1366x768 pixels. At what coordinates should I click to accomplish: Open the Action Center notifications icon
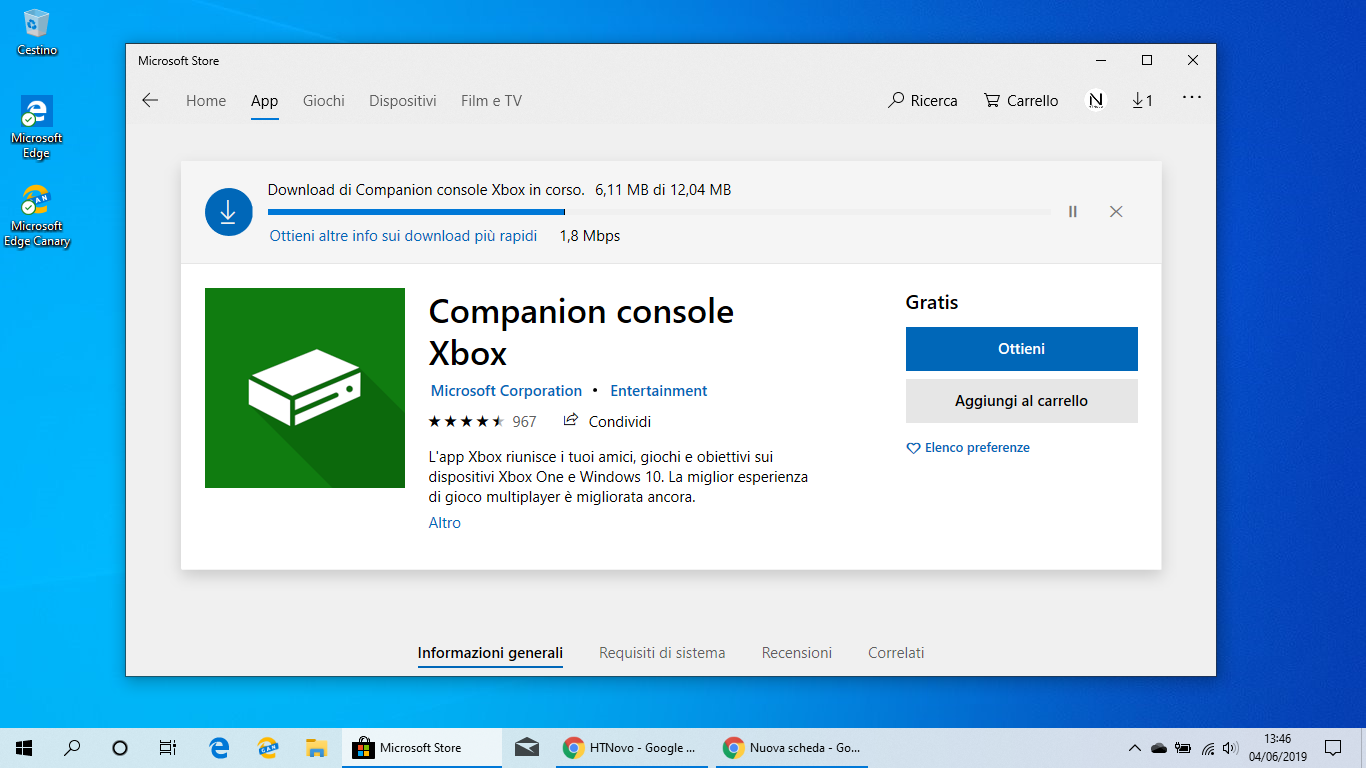(x=1332, y=747)
